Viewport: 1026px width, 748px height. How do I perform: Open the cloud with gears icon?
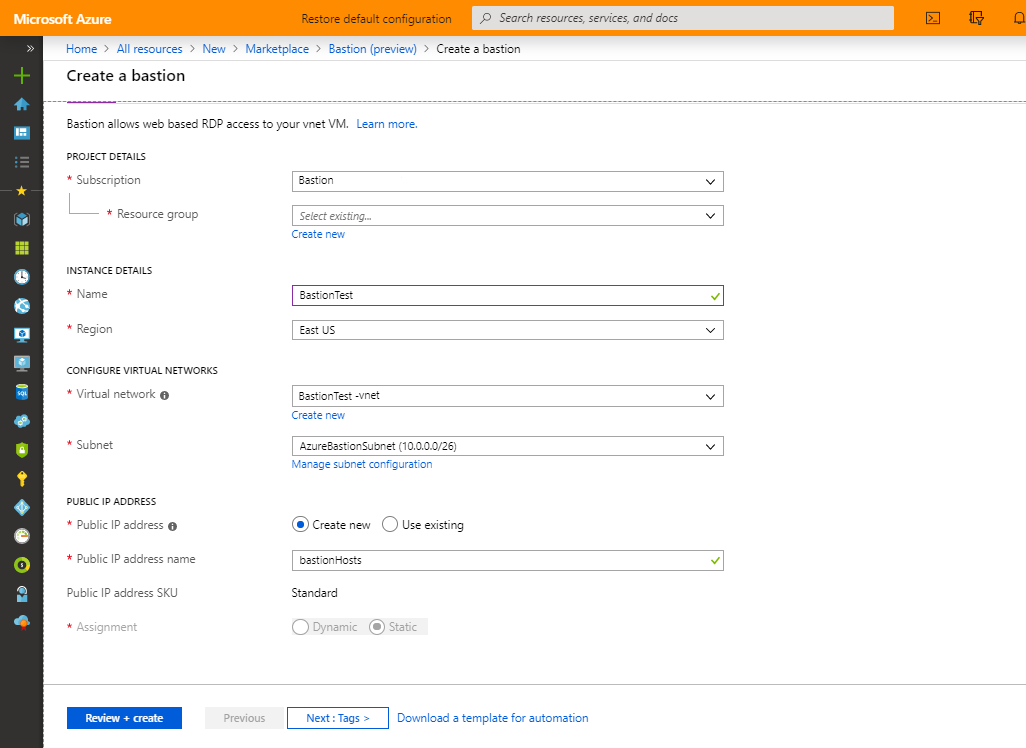pos(22,421)
